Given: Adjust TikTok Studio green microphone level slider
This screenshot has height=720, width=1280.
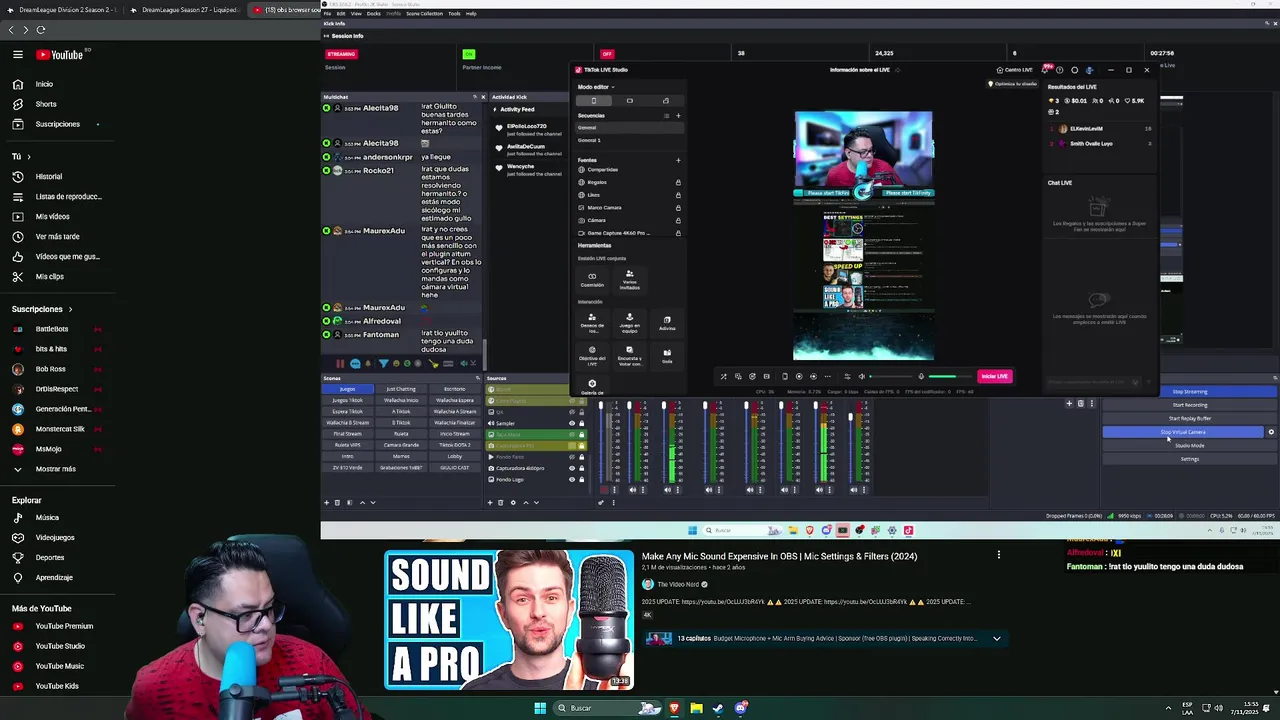Looking at the screenshot, I should coord(948,376).
